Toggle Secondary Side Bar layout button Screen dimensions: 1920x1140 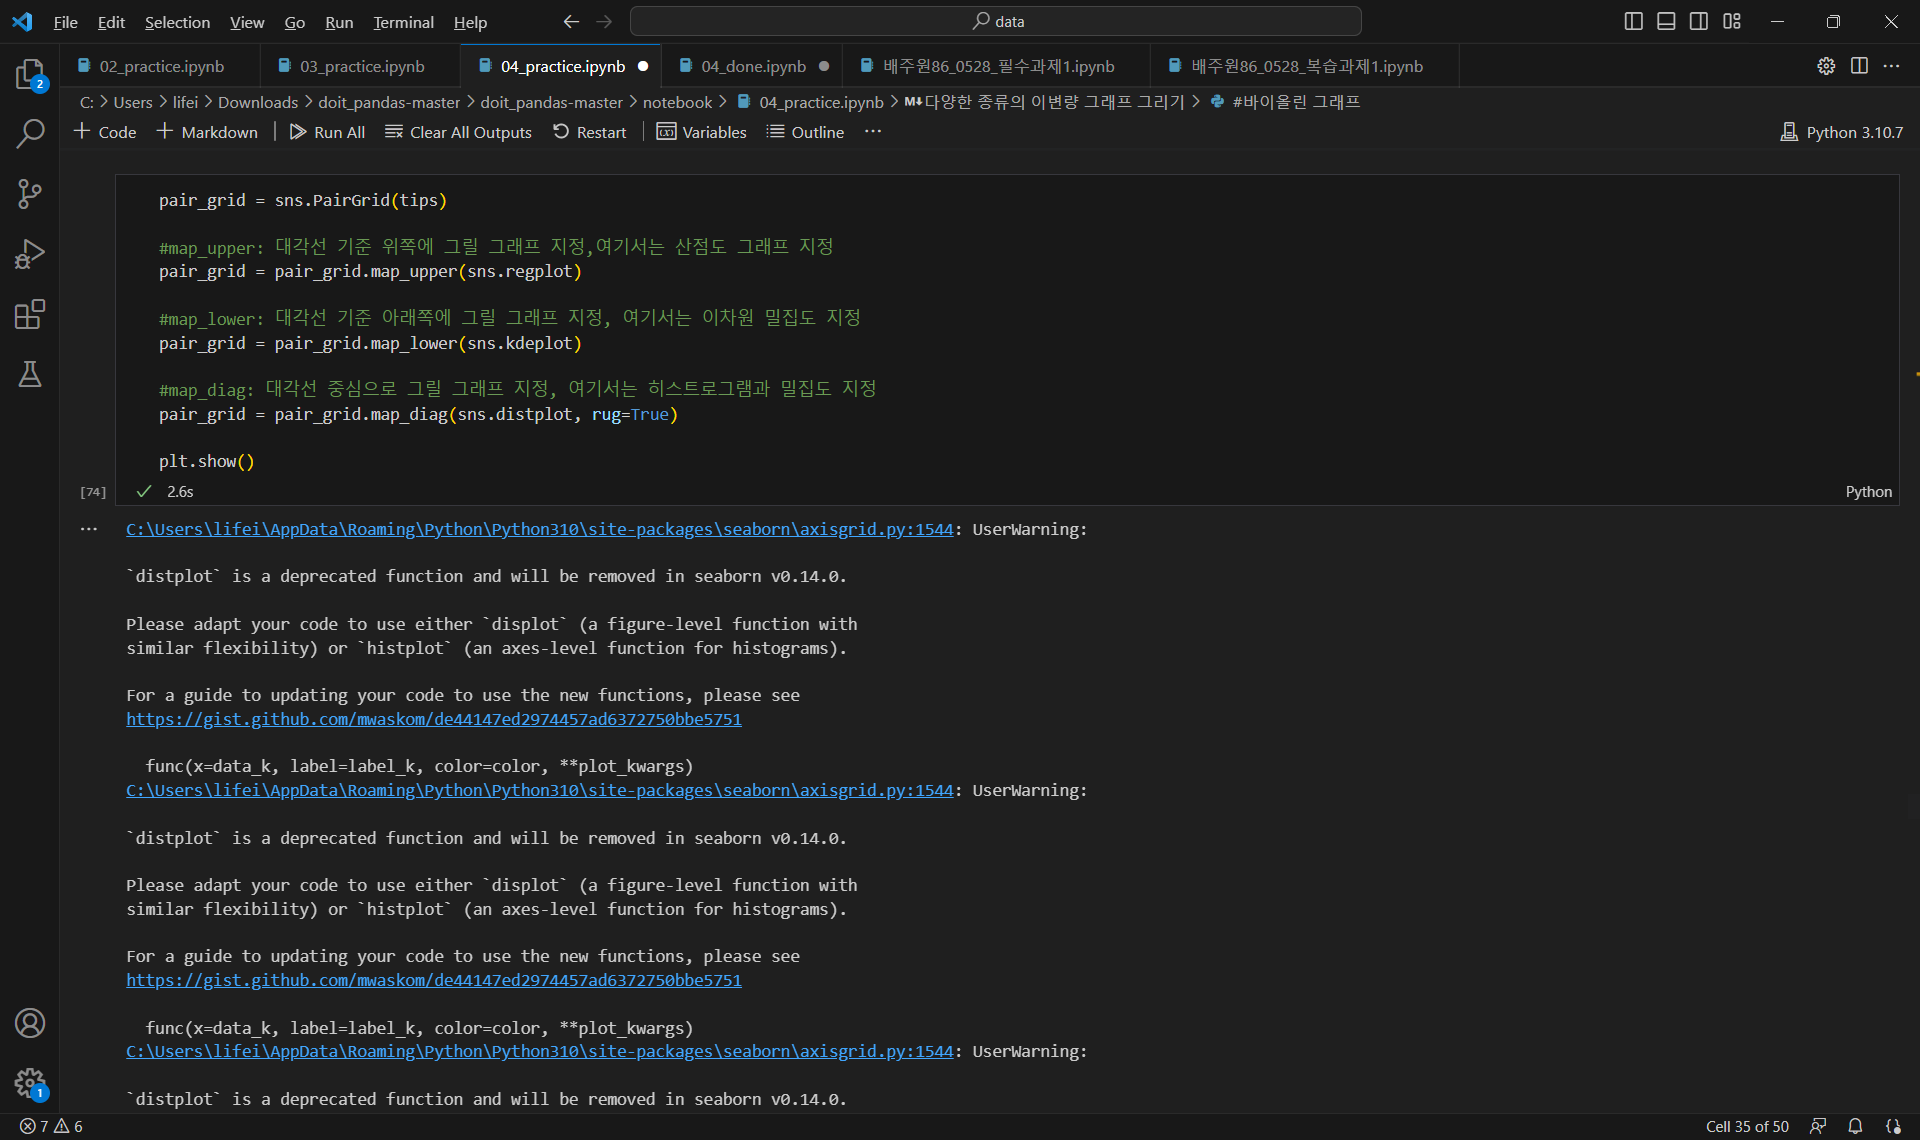[1699, 21]
